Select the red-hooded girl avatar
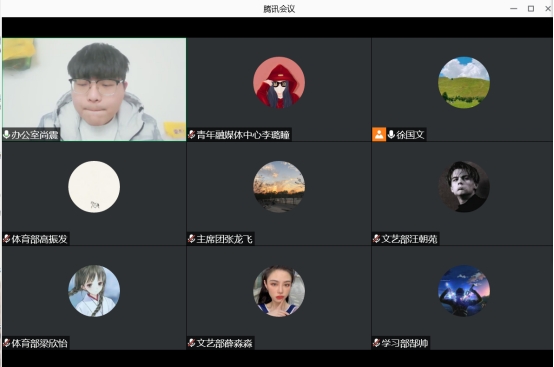The width and height of the screenshot is (554, 367). [279, 82]
